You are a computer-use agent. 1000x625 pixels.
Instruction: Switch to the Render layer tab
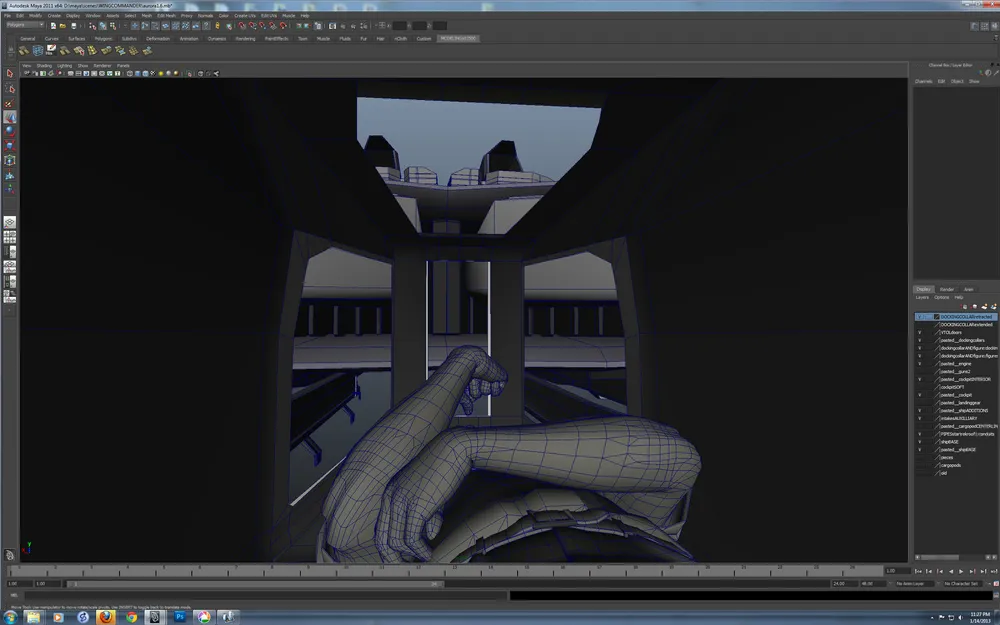point(946,289)
